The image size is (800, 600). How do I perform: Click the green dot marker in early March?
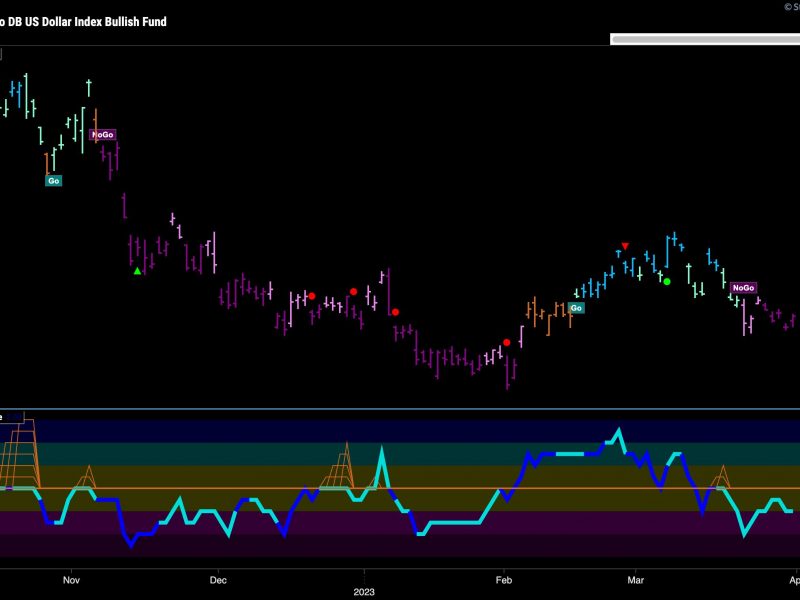pos(667,282)
